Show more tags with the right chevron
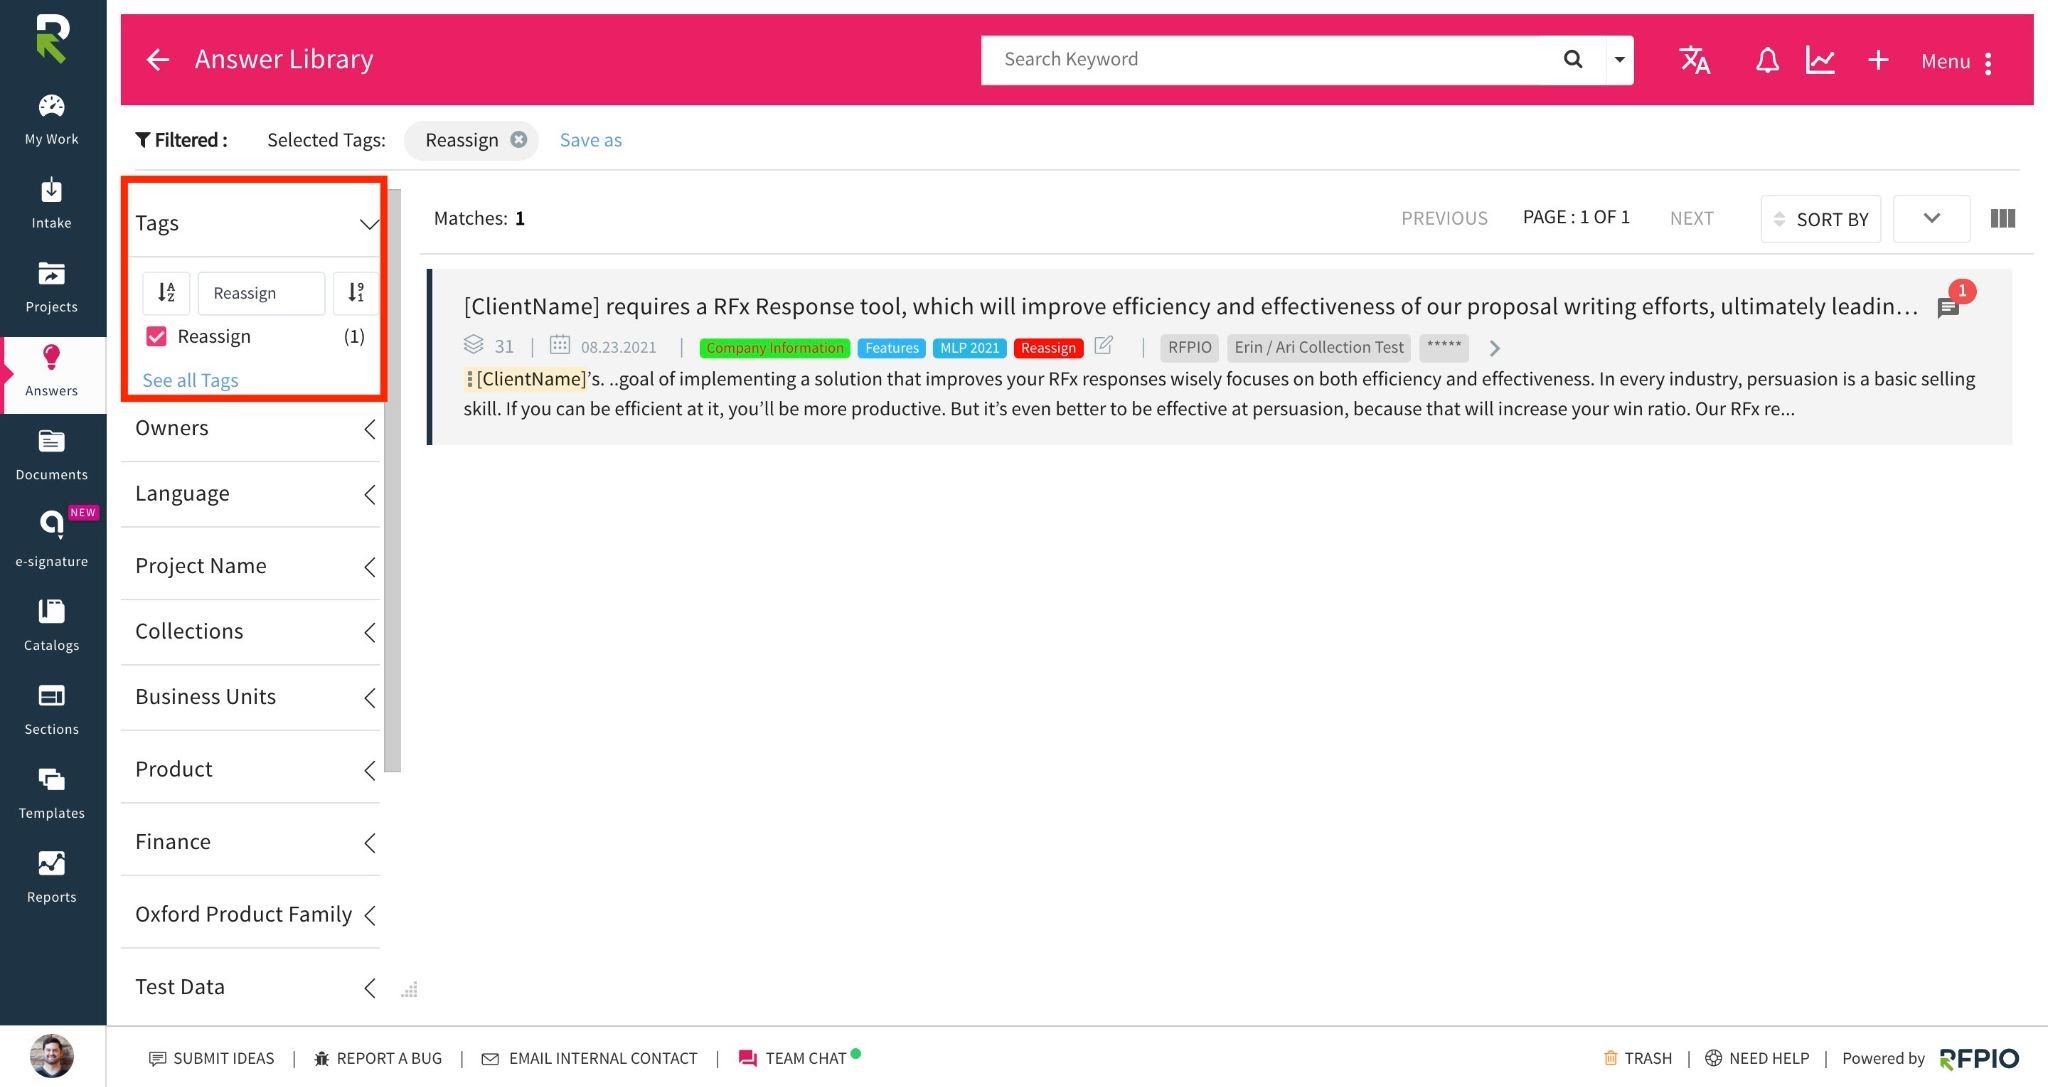This screenshot has width=2048, height=1087. coord(1494,348)
